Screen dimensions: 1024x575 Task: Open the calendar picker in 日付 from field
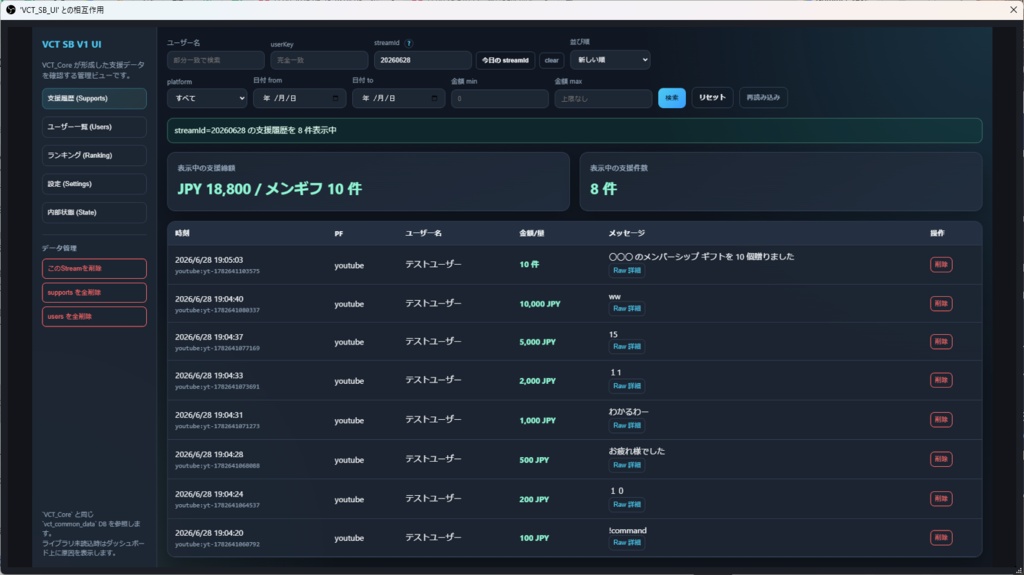coord(335,98)
